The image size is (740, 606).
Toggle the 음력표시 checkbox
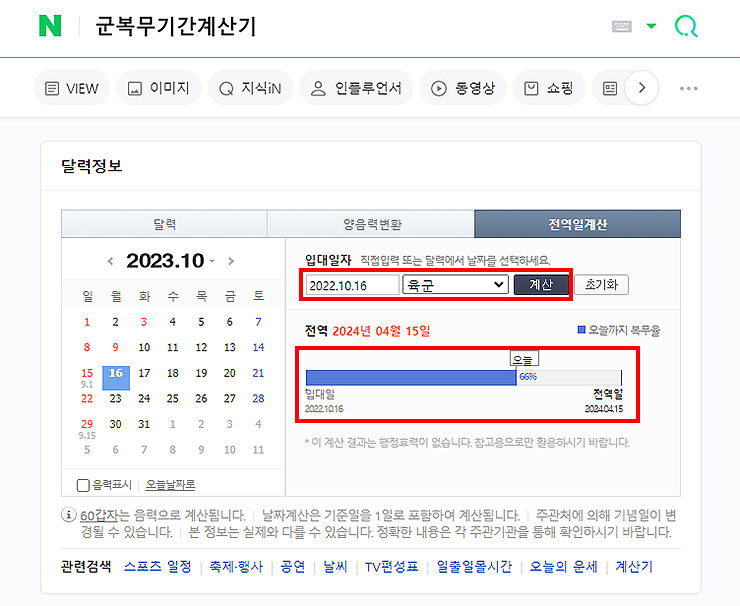click(83, 485)
